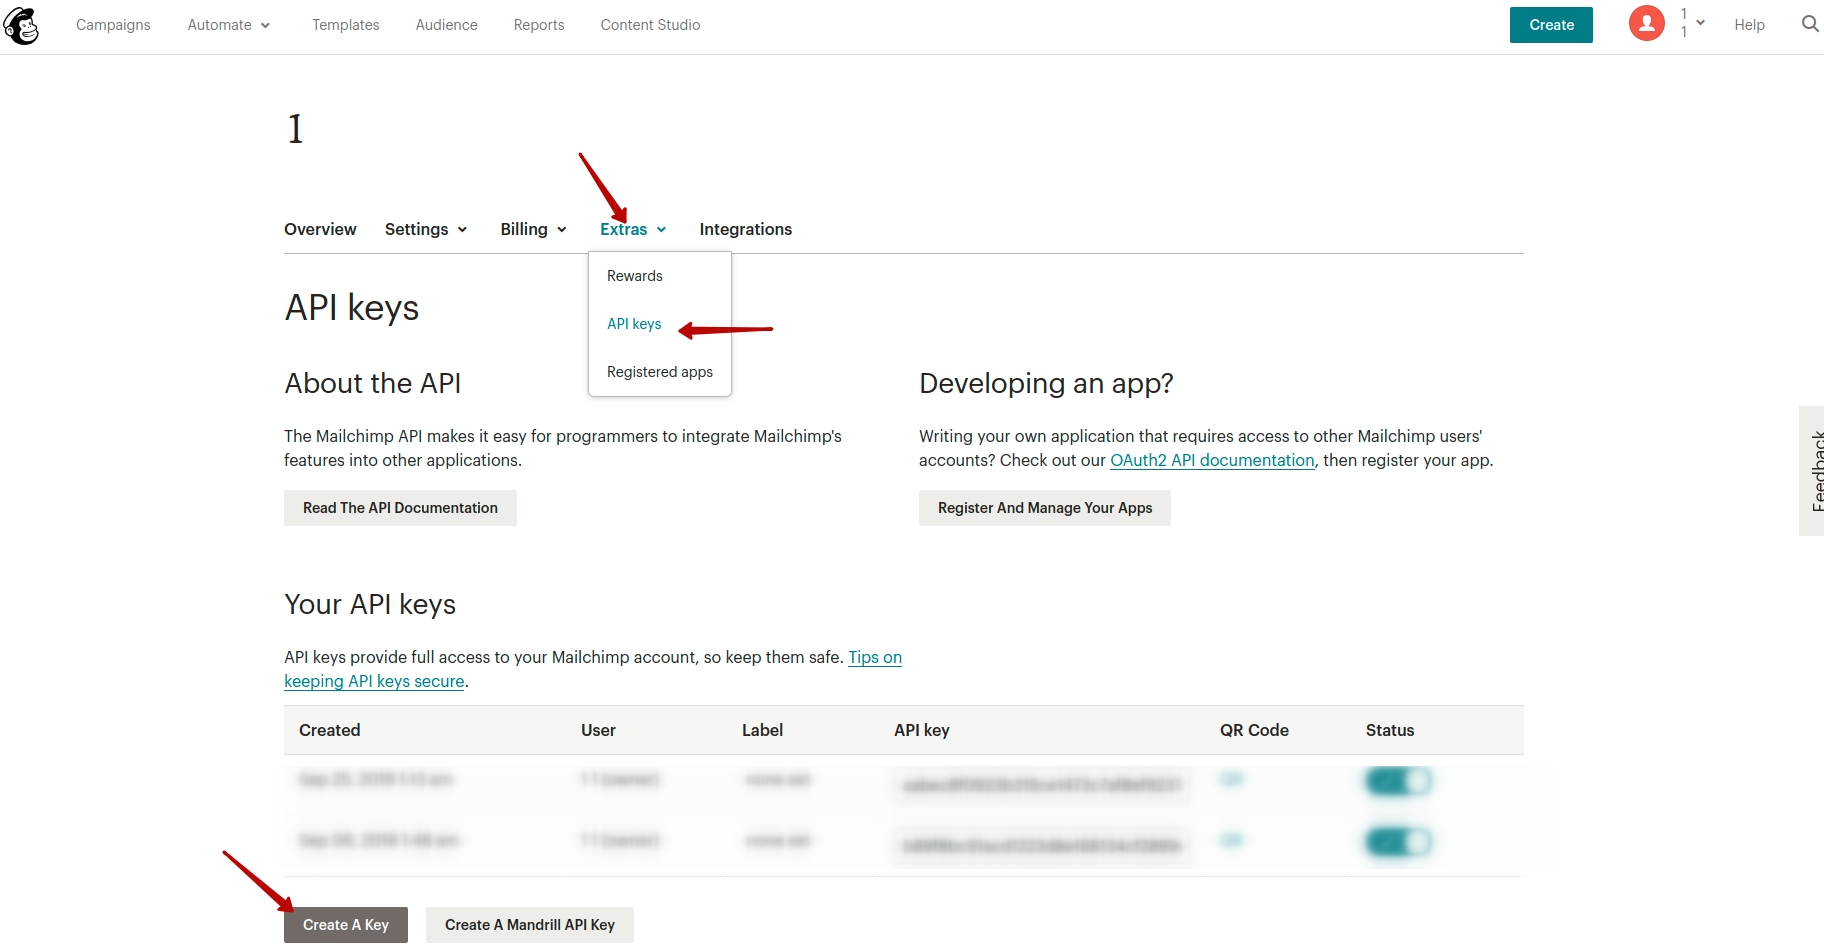Screen dimensions: 1824x946
Task: Collapse the Extras dropdown
Action: click(633, 229)
